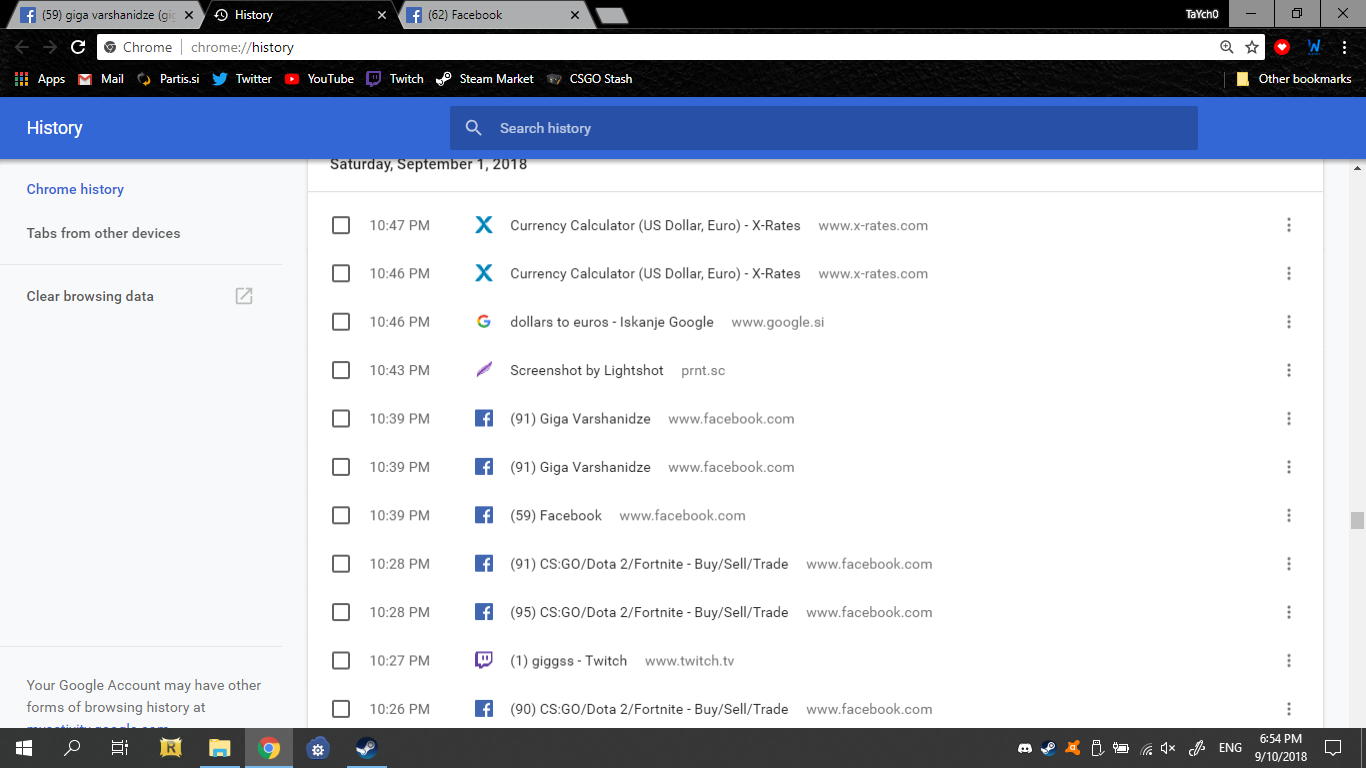
Task: Reload the page with the refresh icon
Action: click(78, 47)
